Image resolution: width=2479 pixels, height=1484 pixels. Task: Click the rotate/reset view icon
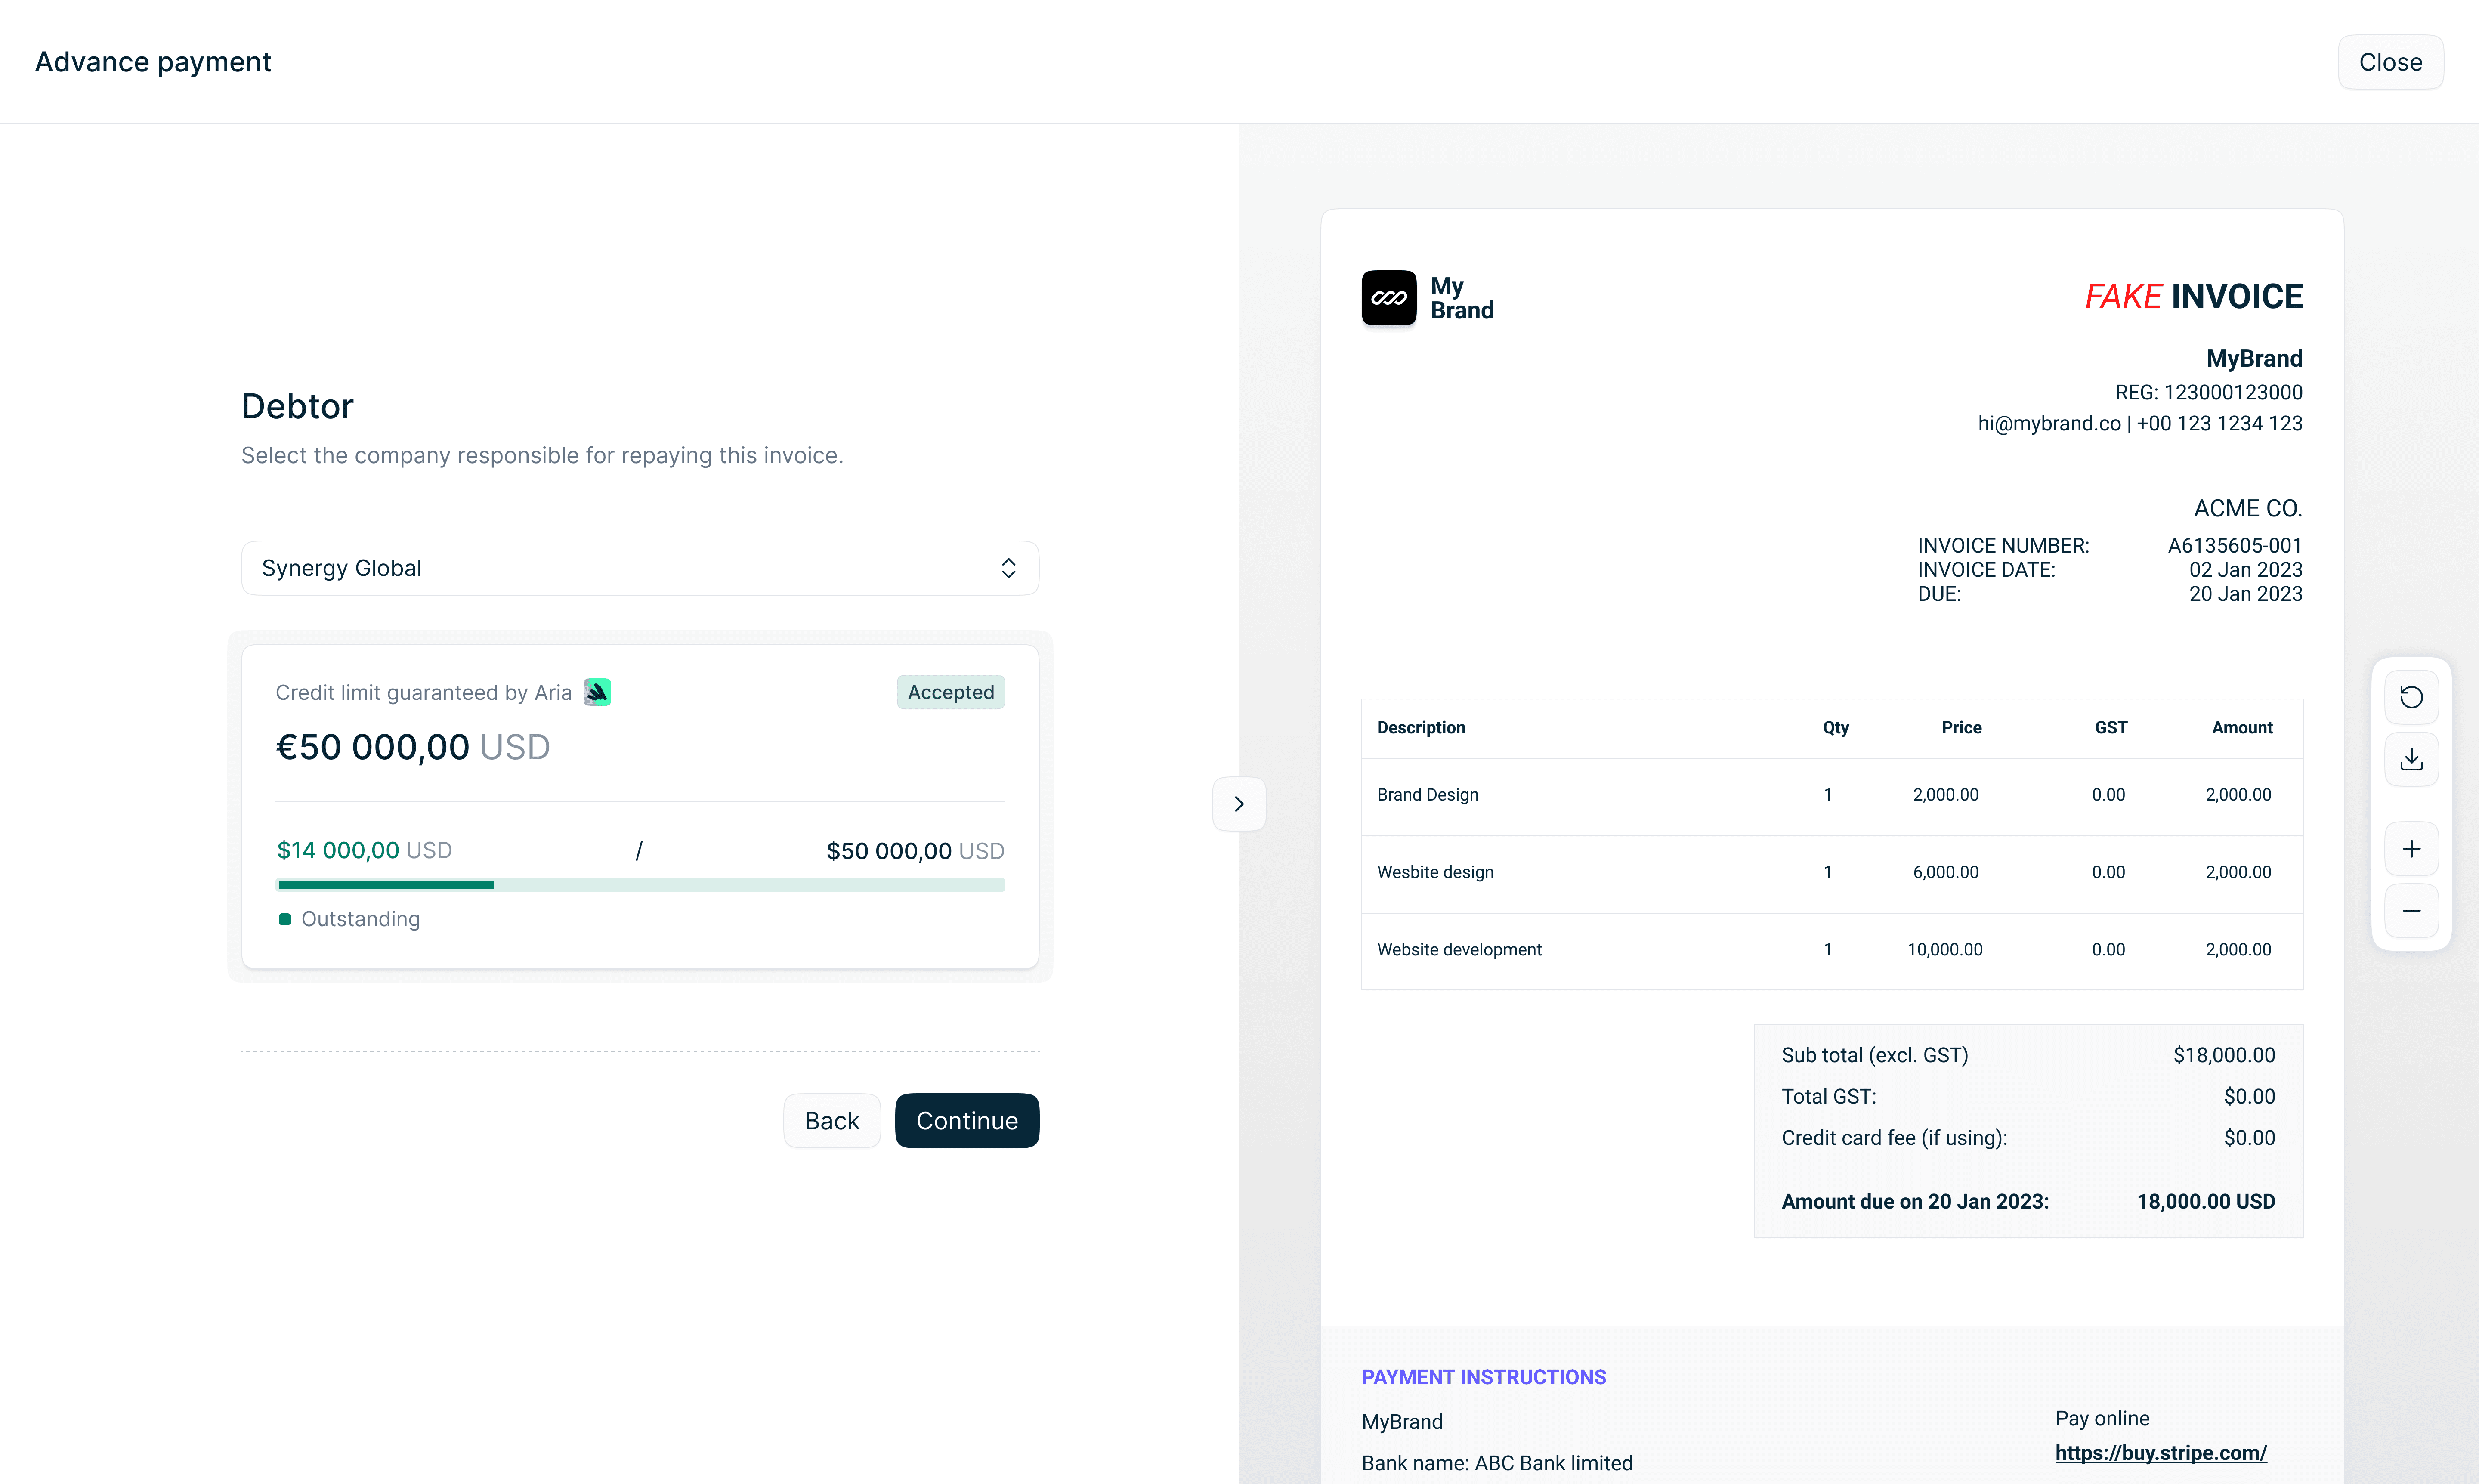coord(2411,697)
